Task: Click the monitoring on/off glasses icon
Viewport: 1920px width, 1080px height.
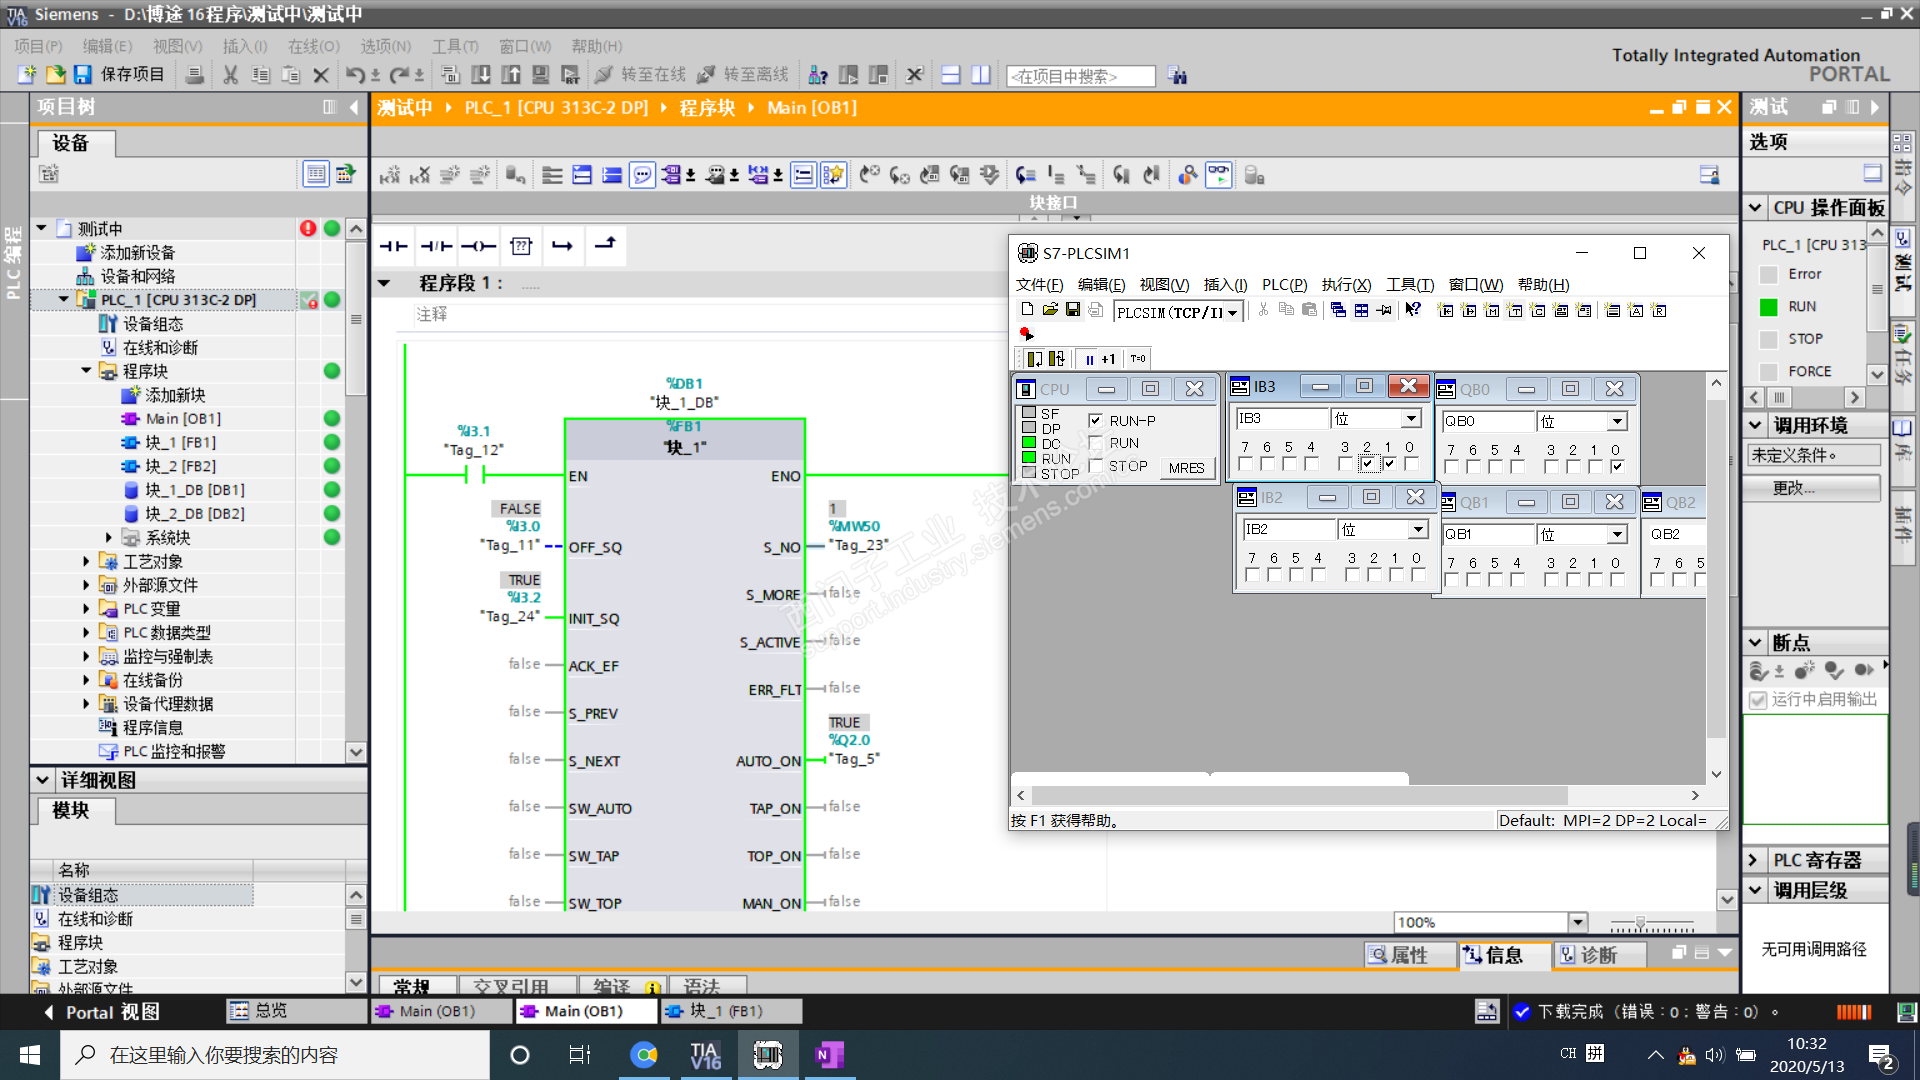Action: pyautogui.click(x=1218, y=175)
